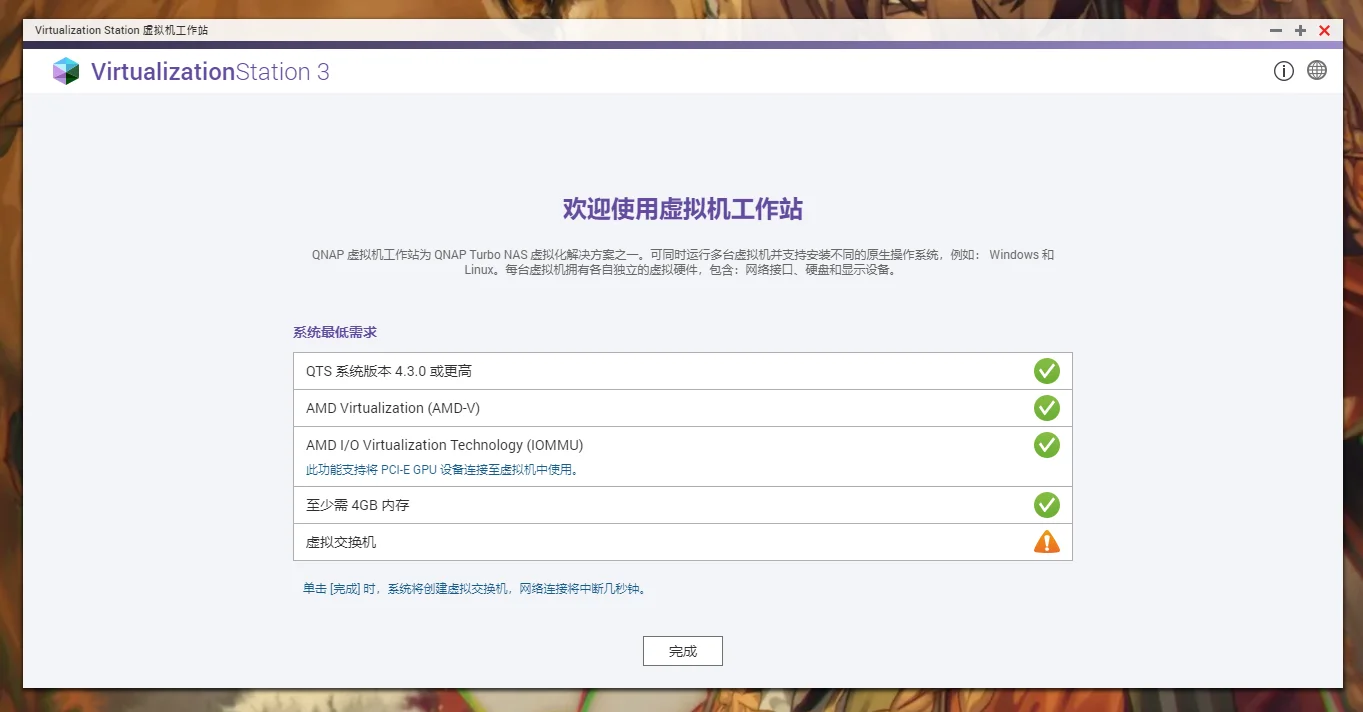The width and height of the screenshot is (1363, 712).
Task: Click the green check for IOMMU
Action: pyautogui.click(x=1046, y=445)
